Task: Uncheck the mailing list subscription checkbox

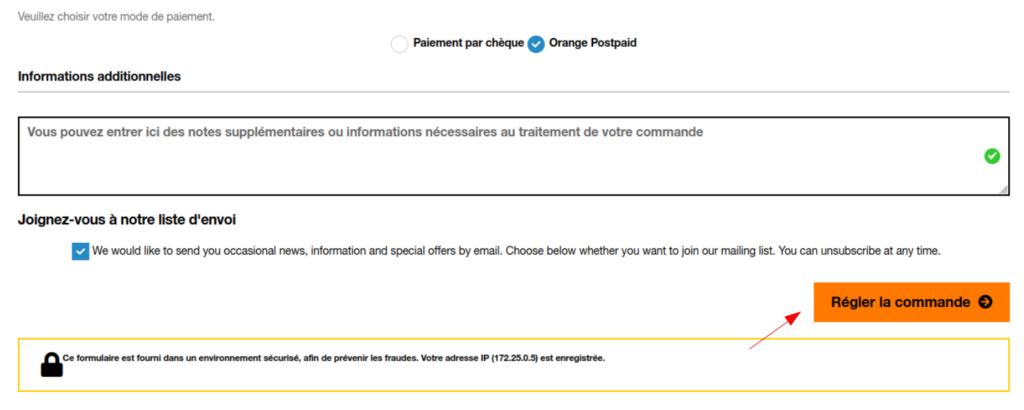Action: [x=80, y=251]
